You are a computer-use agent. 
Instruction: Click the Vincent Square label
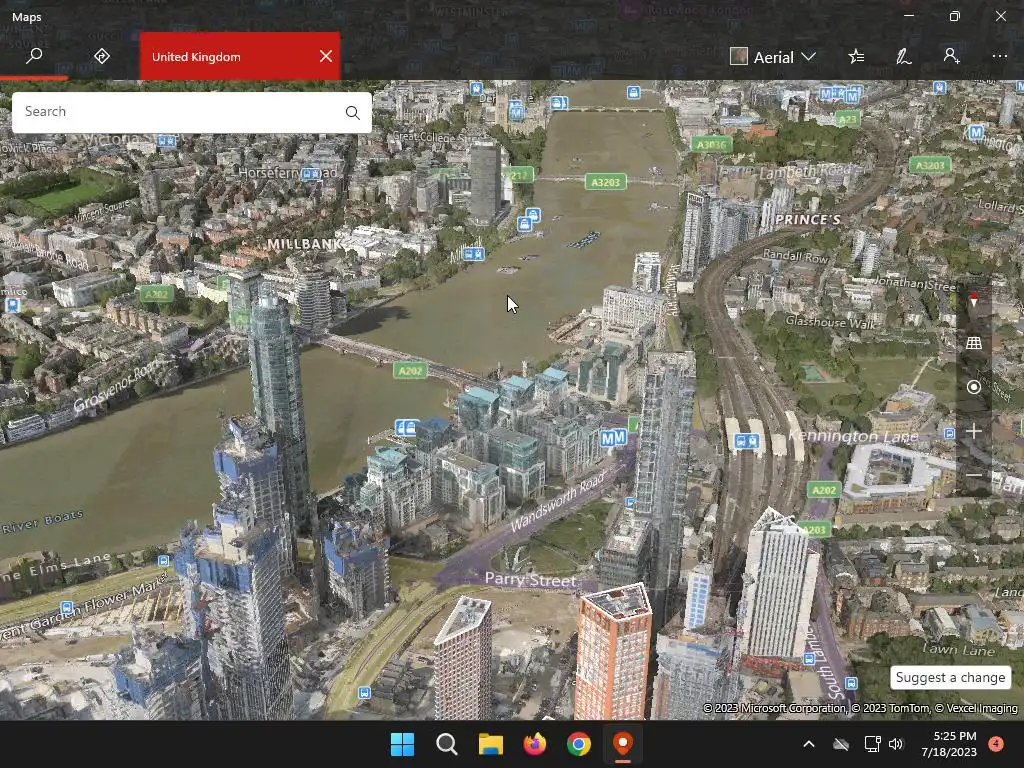click(x=103, y=212)
